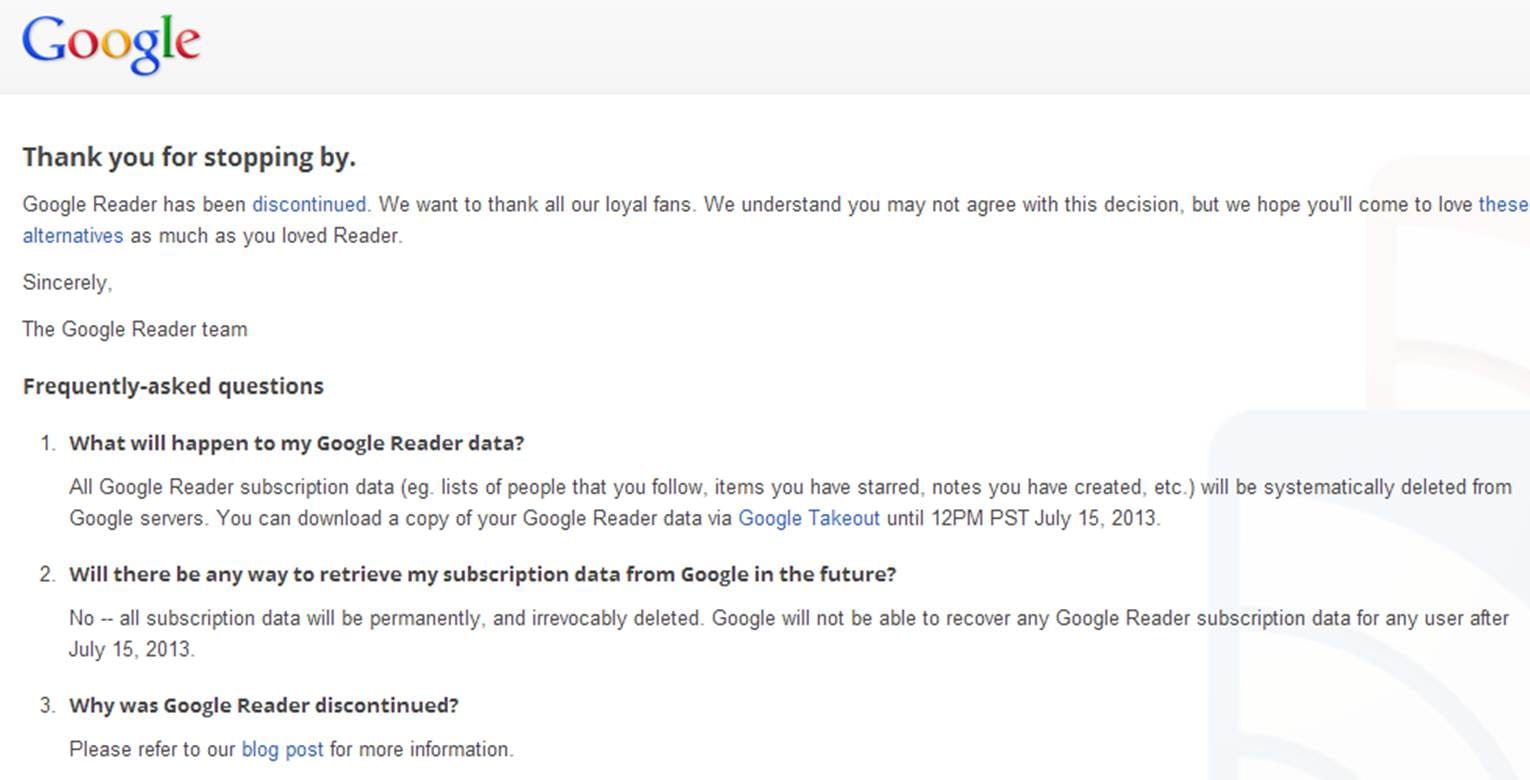Click the Google logo
This screenshot has width=1530, height=780.
111,44
